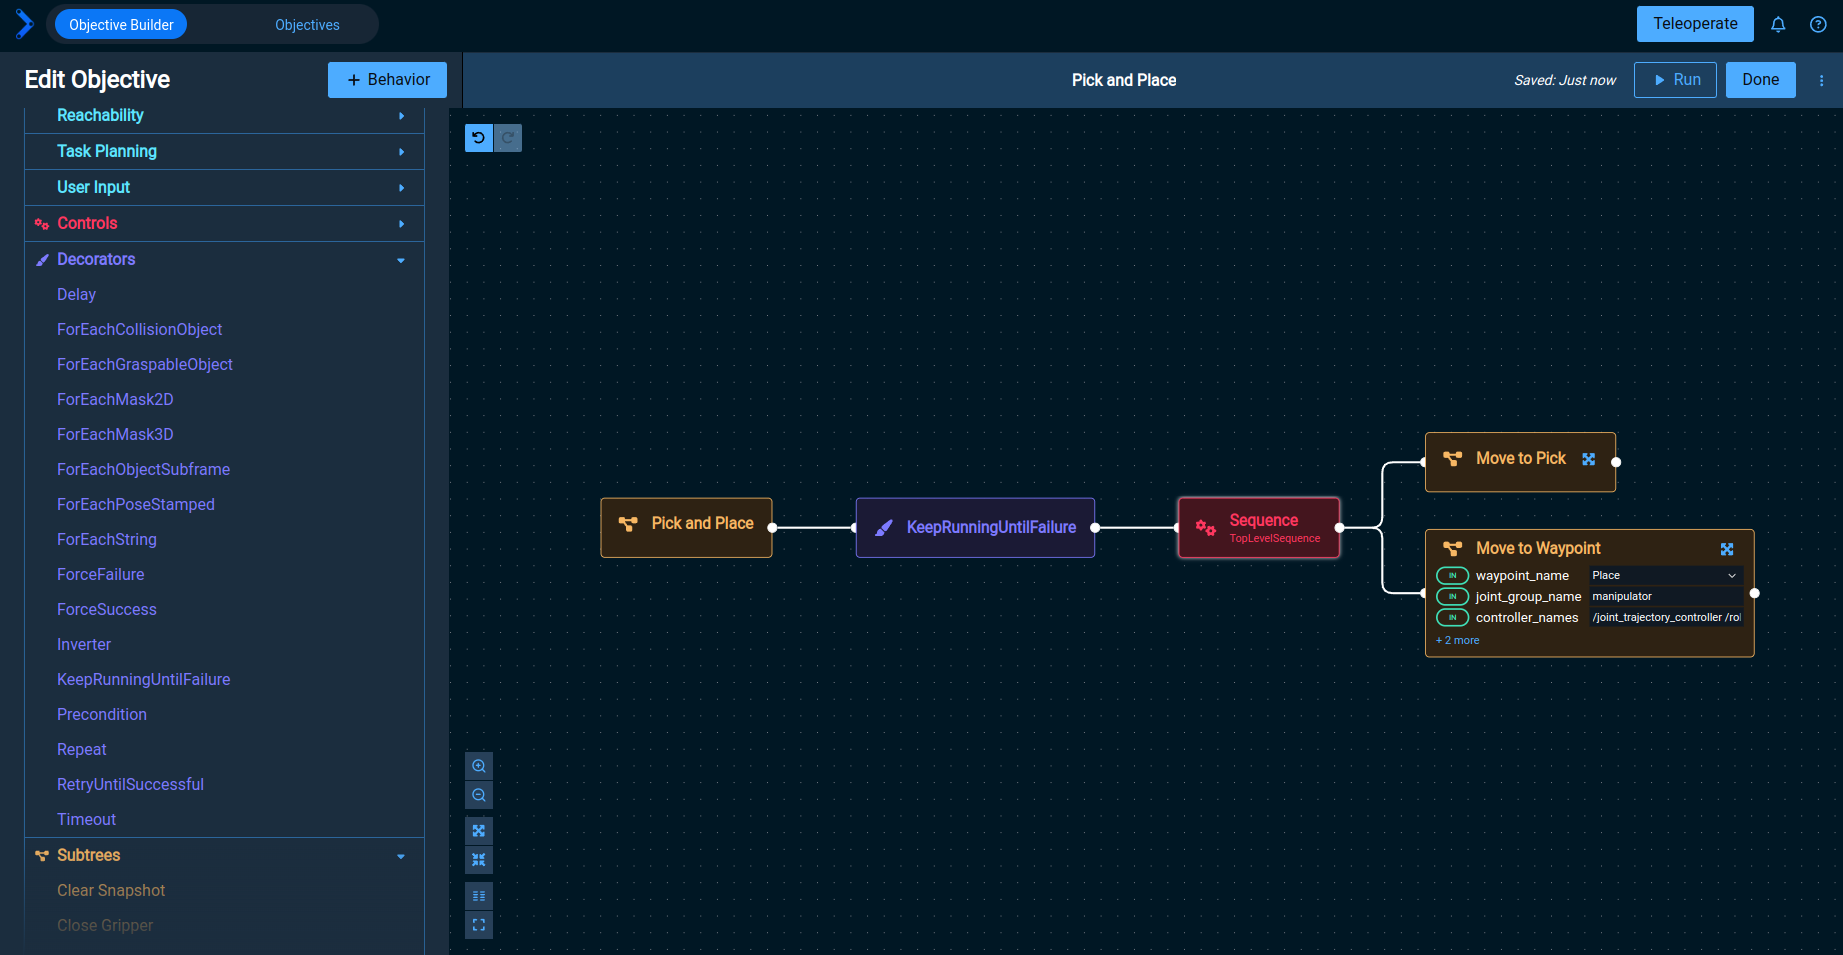Select the ForEachString decorator
1843x955 pixels.
click(106, 539)
